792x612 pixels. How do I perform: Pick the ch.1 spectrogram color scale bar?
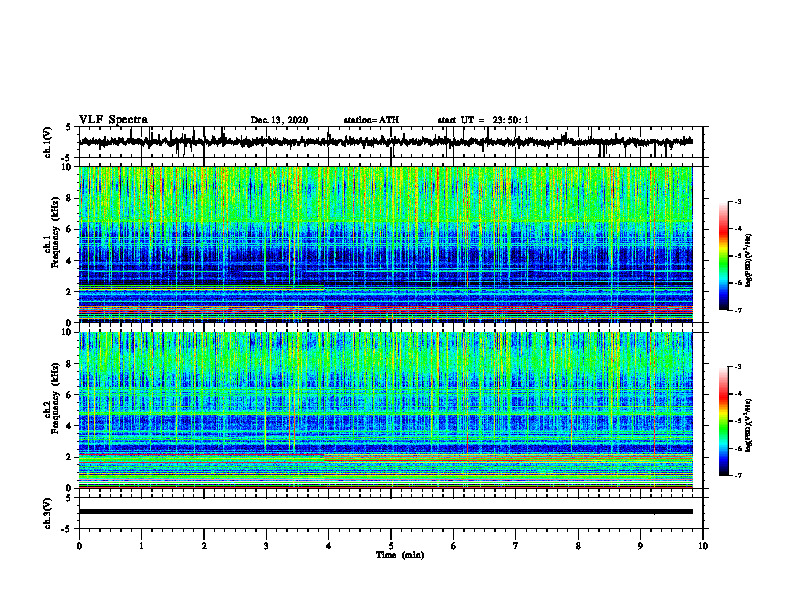723,256
